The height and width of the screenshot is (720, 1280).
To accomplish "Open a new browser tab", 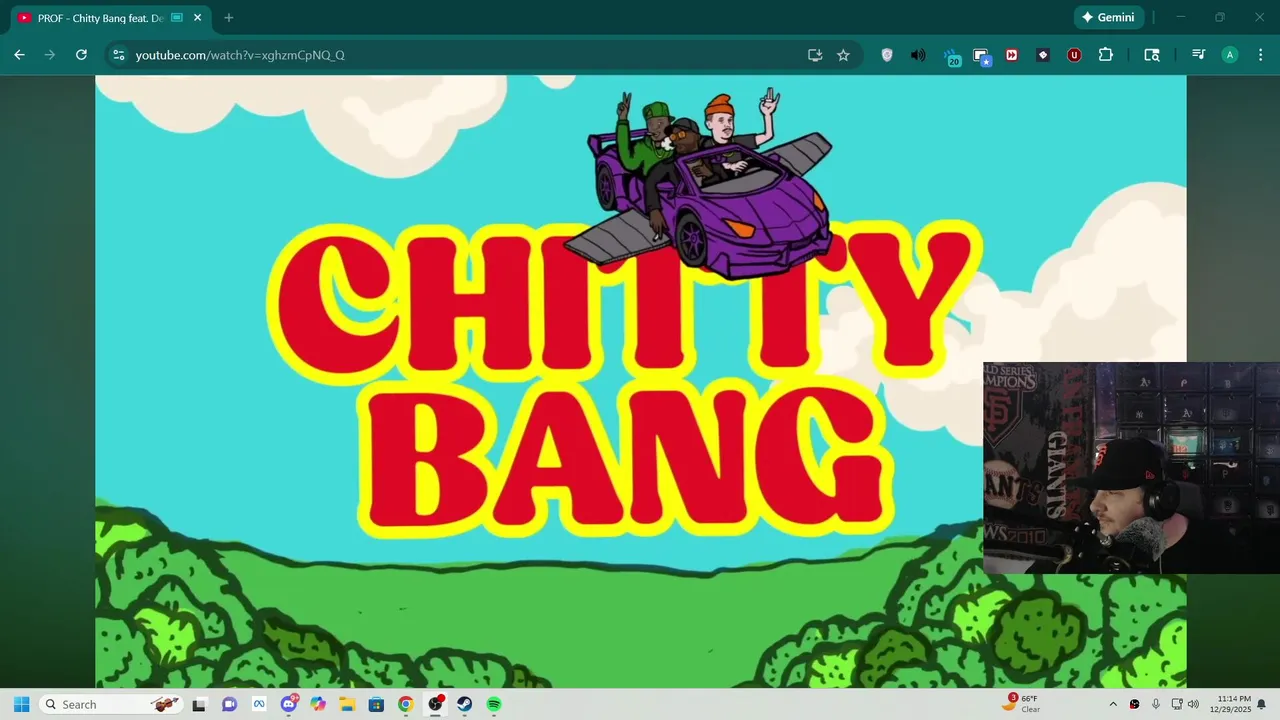I will [229, 18].
